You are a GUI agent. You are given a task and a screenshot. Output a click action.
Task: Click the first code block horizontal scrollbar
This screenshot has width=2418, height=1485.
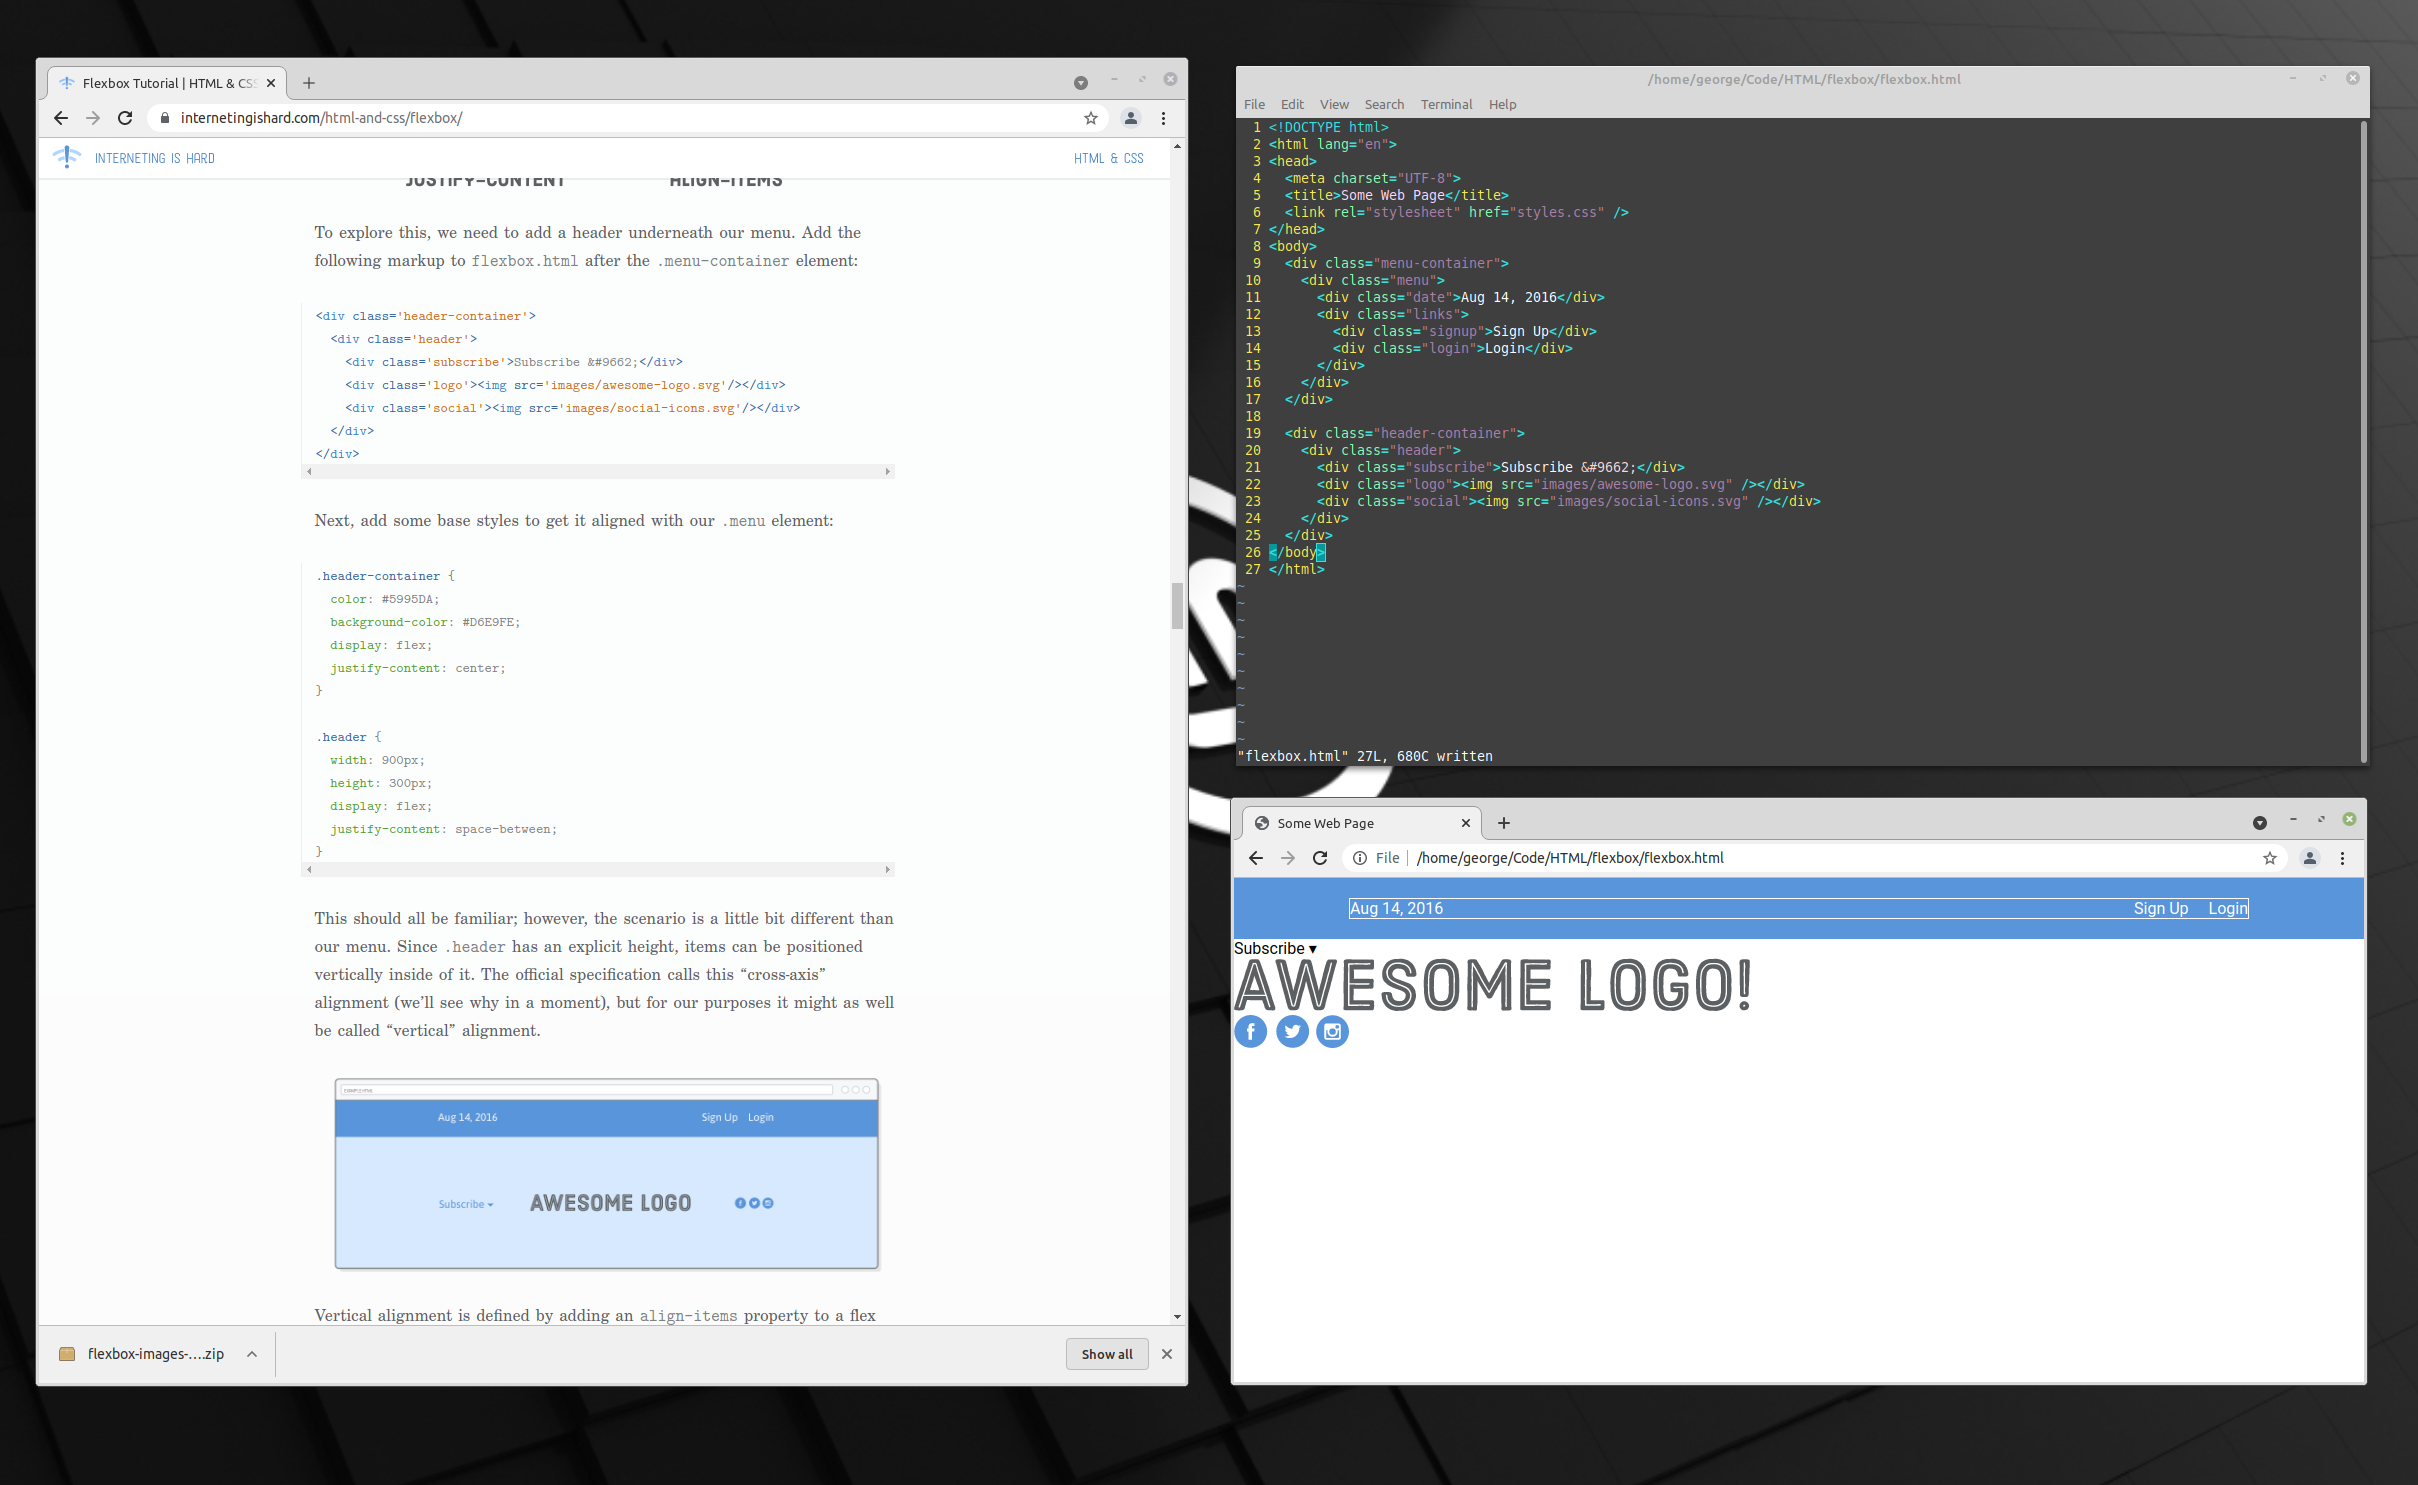click(x=597, y=471)
